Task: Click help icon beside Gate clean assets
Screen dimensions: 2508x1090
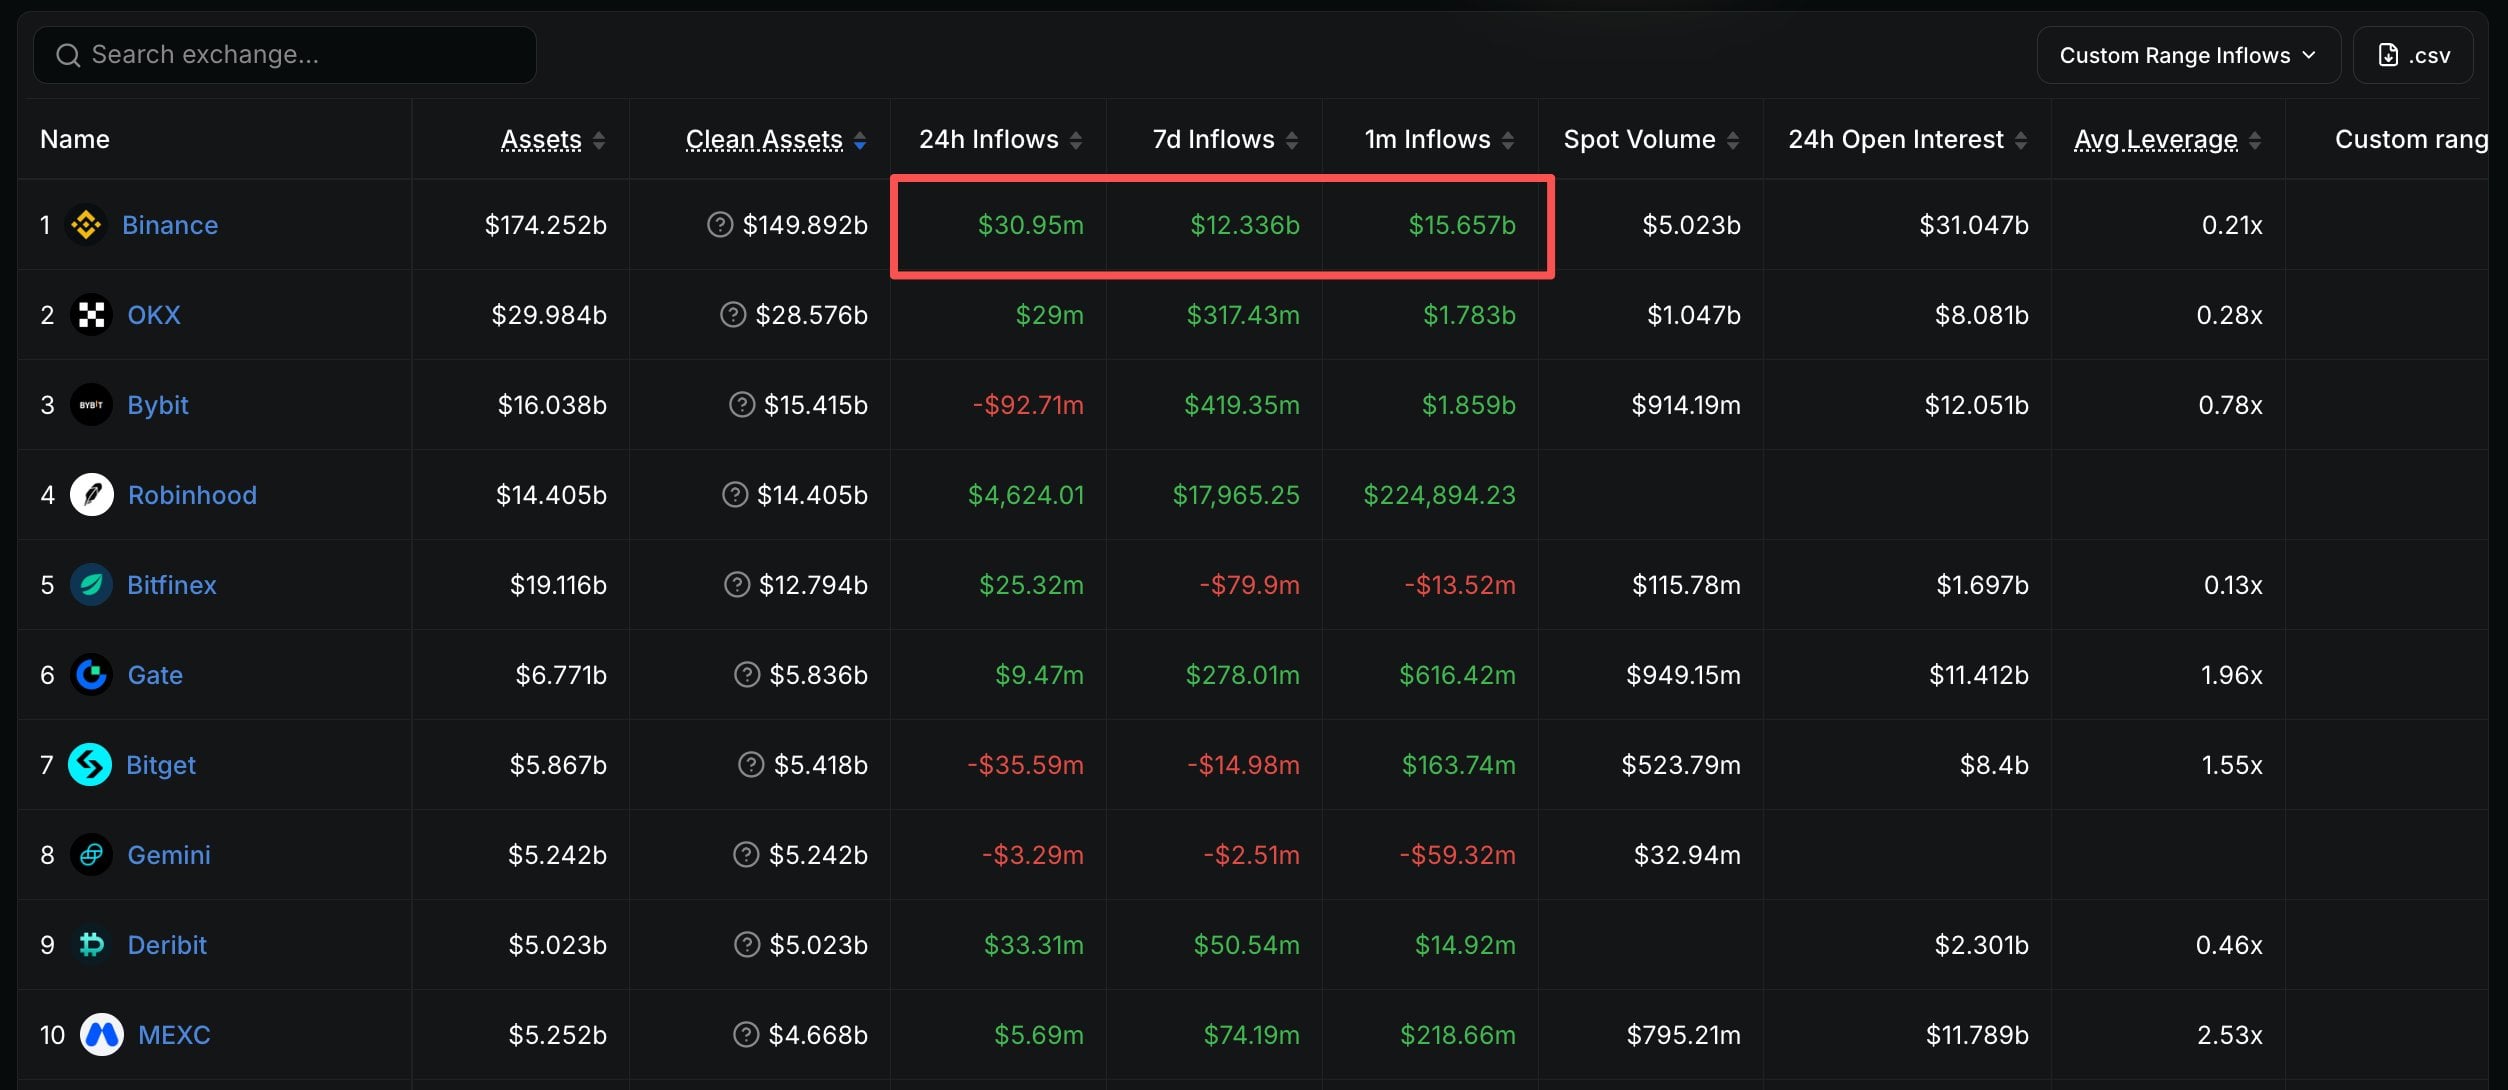Action: click(x=747, y=675)
